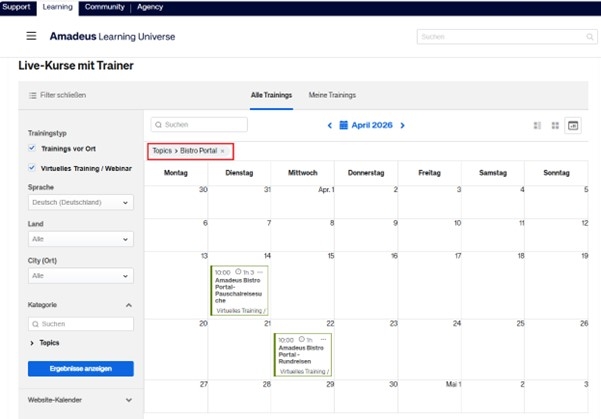This screenshot has width=601, height=419.
Task: Collapse the Kategorie section
Action: (127, 304)
